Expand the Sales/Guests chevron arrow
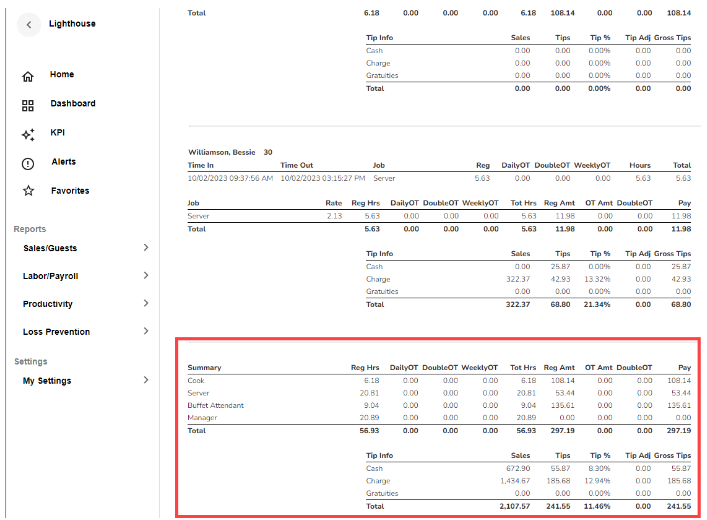The height and width of the screenshot is (520, 707). (146, 248)
